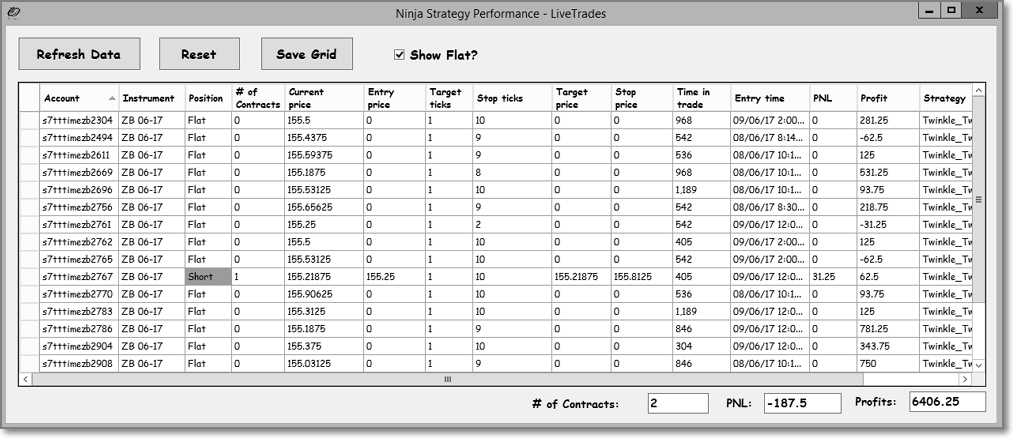Sort grid by Instrument column header
This screenshot has height=438, width=1013.
(x=148, y=98)
